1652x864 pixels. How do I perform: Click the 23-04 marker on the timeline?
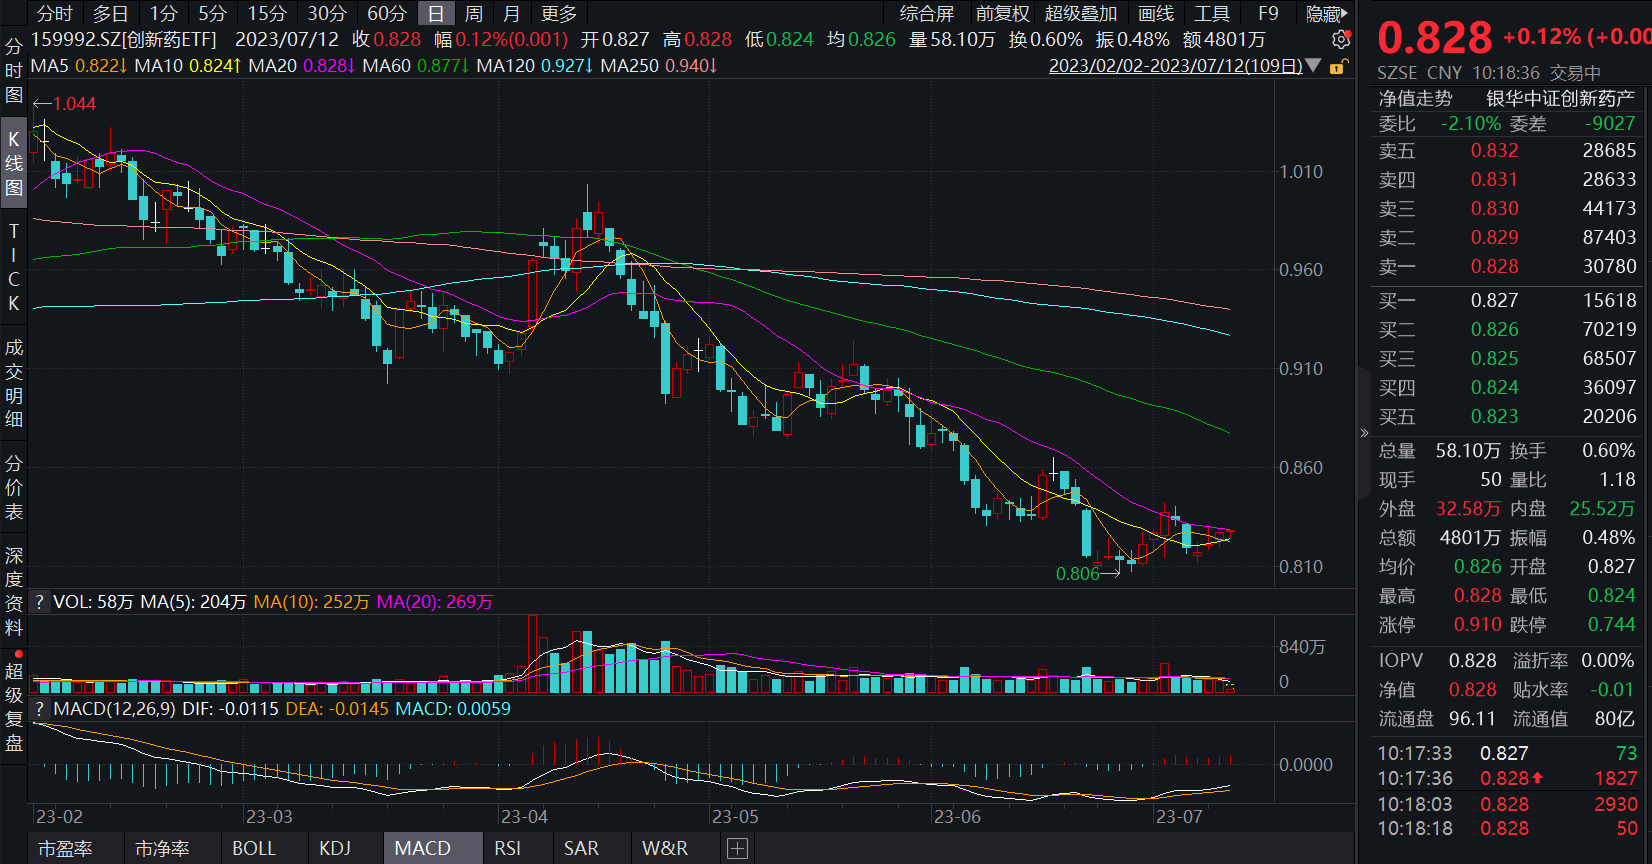[524, 817]
